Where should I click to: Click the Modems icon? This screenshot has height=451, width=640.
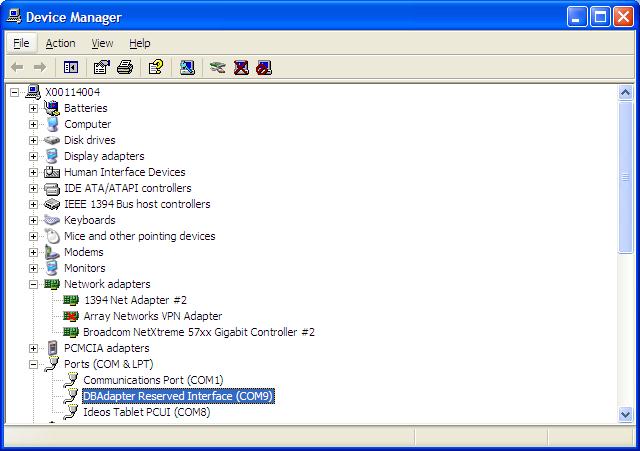[52, 252]
